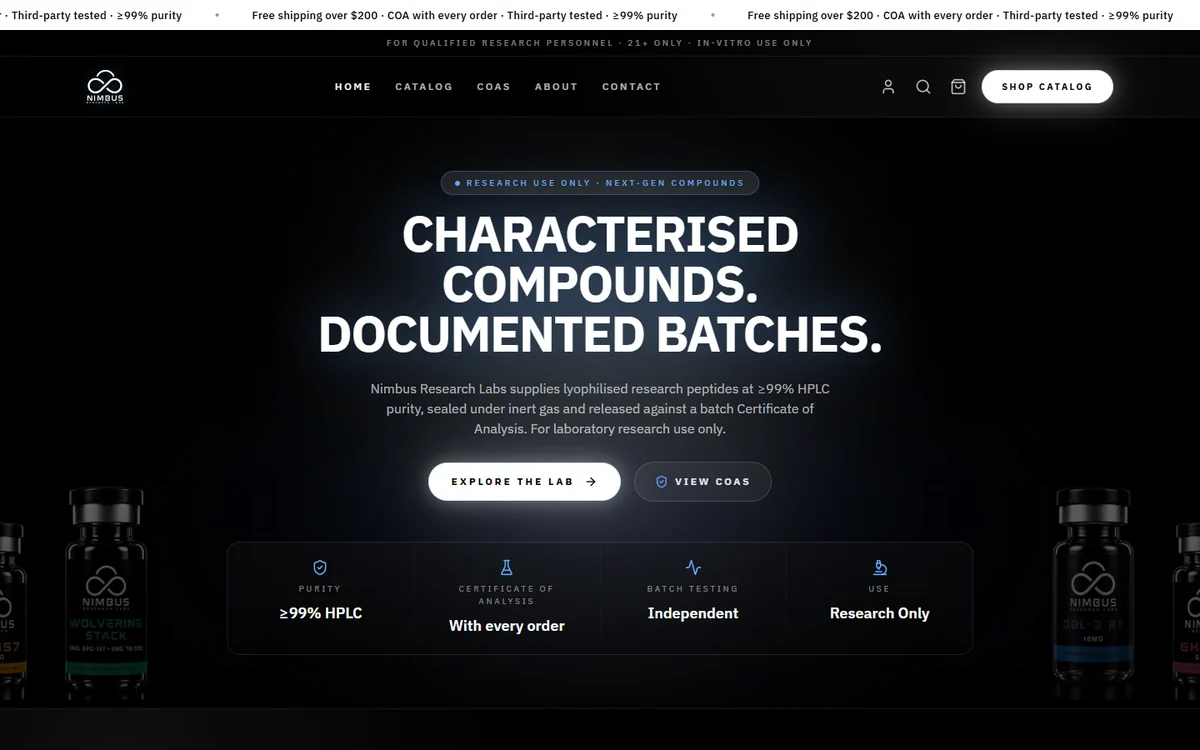Click the pulse icon above Batch Testing

click(x=693, y=567)
